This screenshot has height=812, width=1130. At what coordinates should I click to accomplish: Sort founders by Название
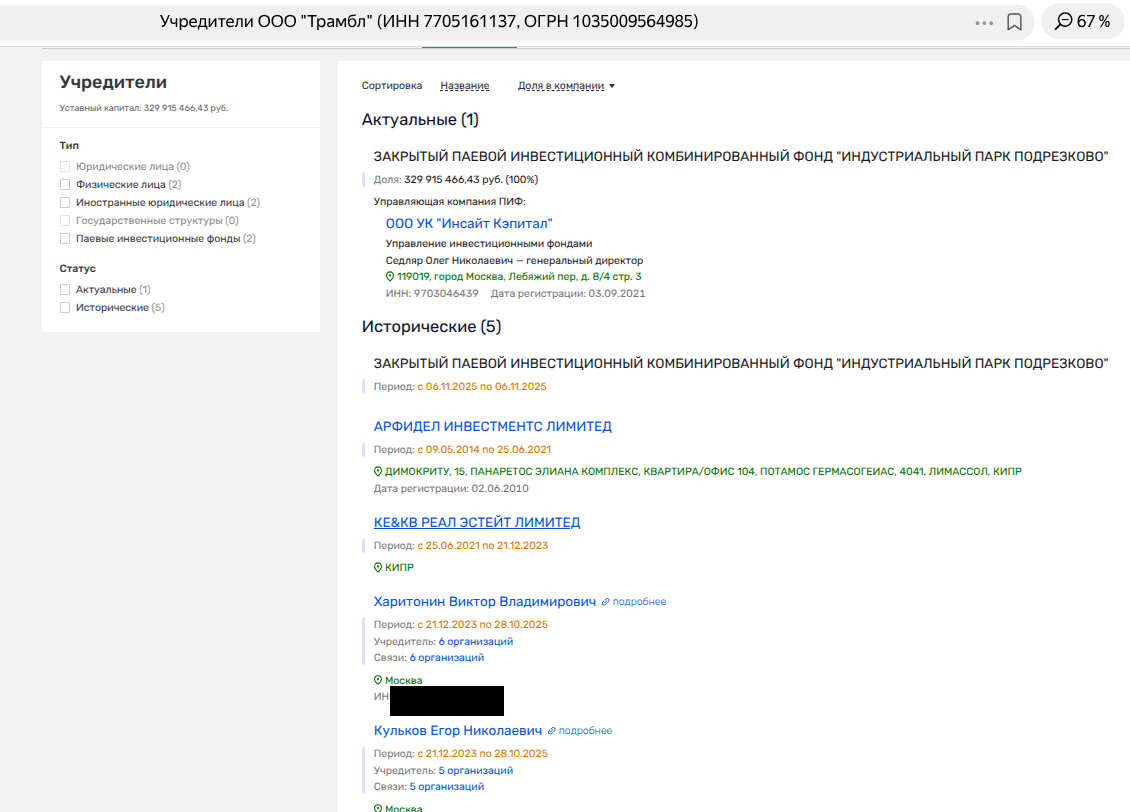(x=464, y=86)
